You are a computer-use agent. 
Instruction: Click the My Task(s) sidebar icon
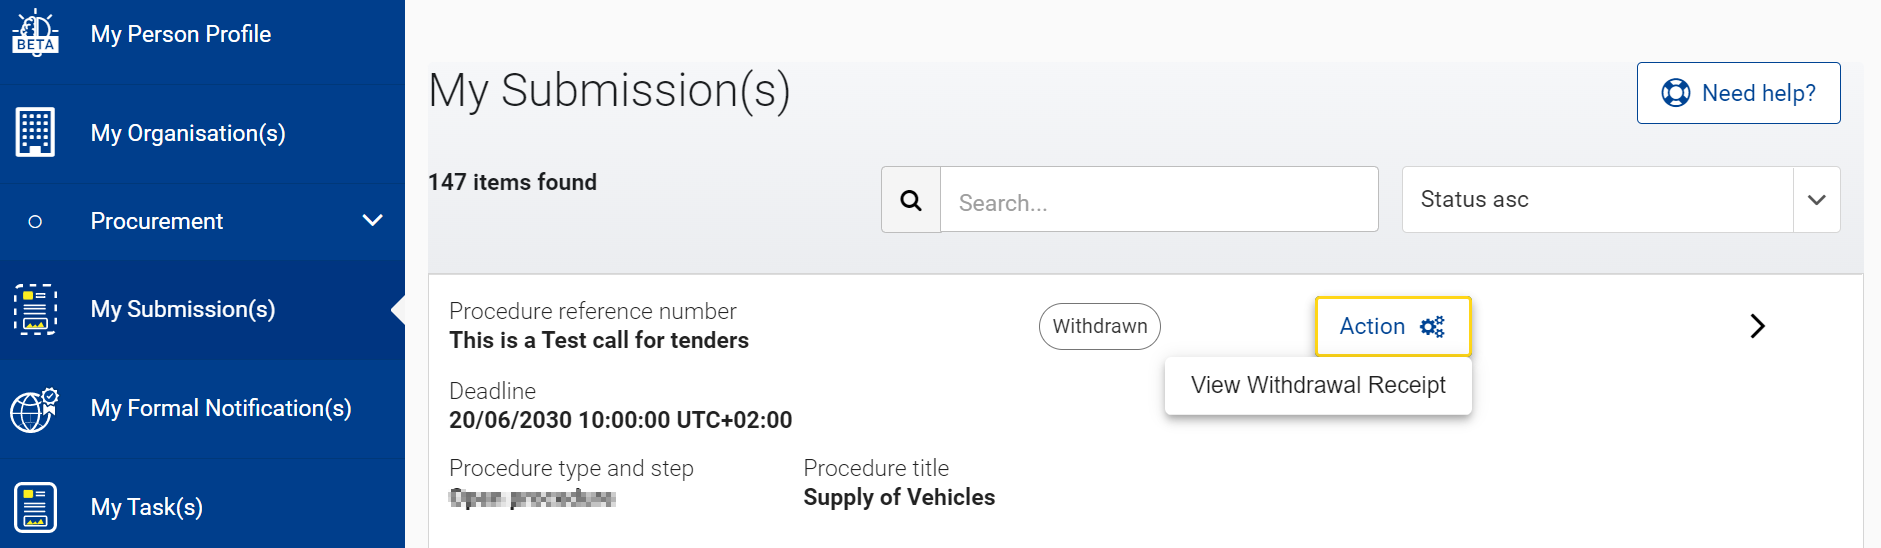(x=35, y=507)
